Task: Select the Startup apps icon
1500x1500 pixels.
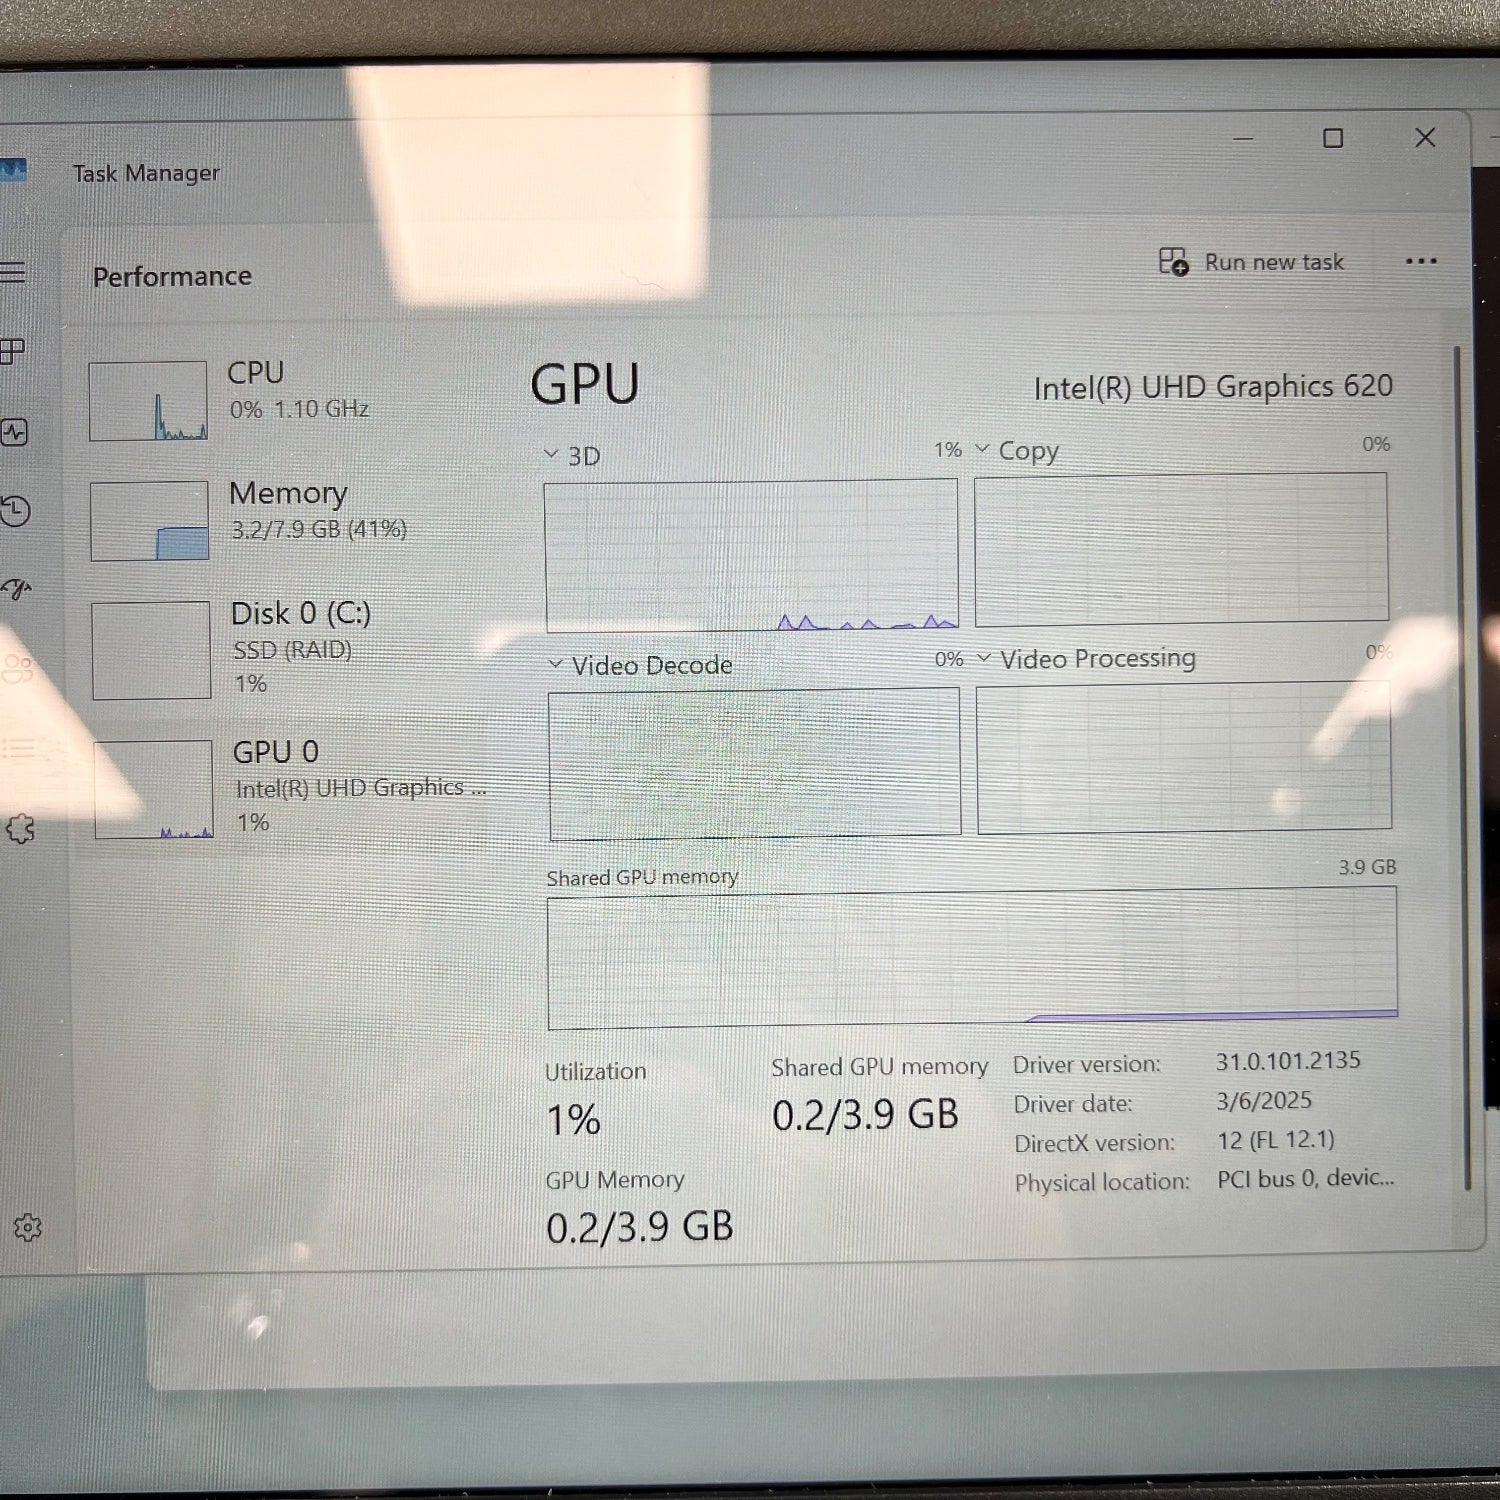Action: pyautogui.click(x=15, y=590)
